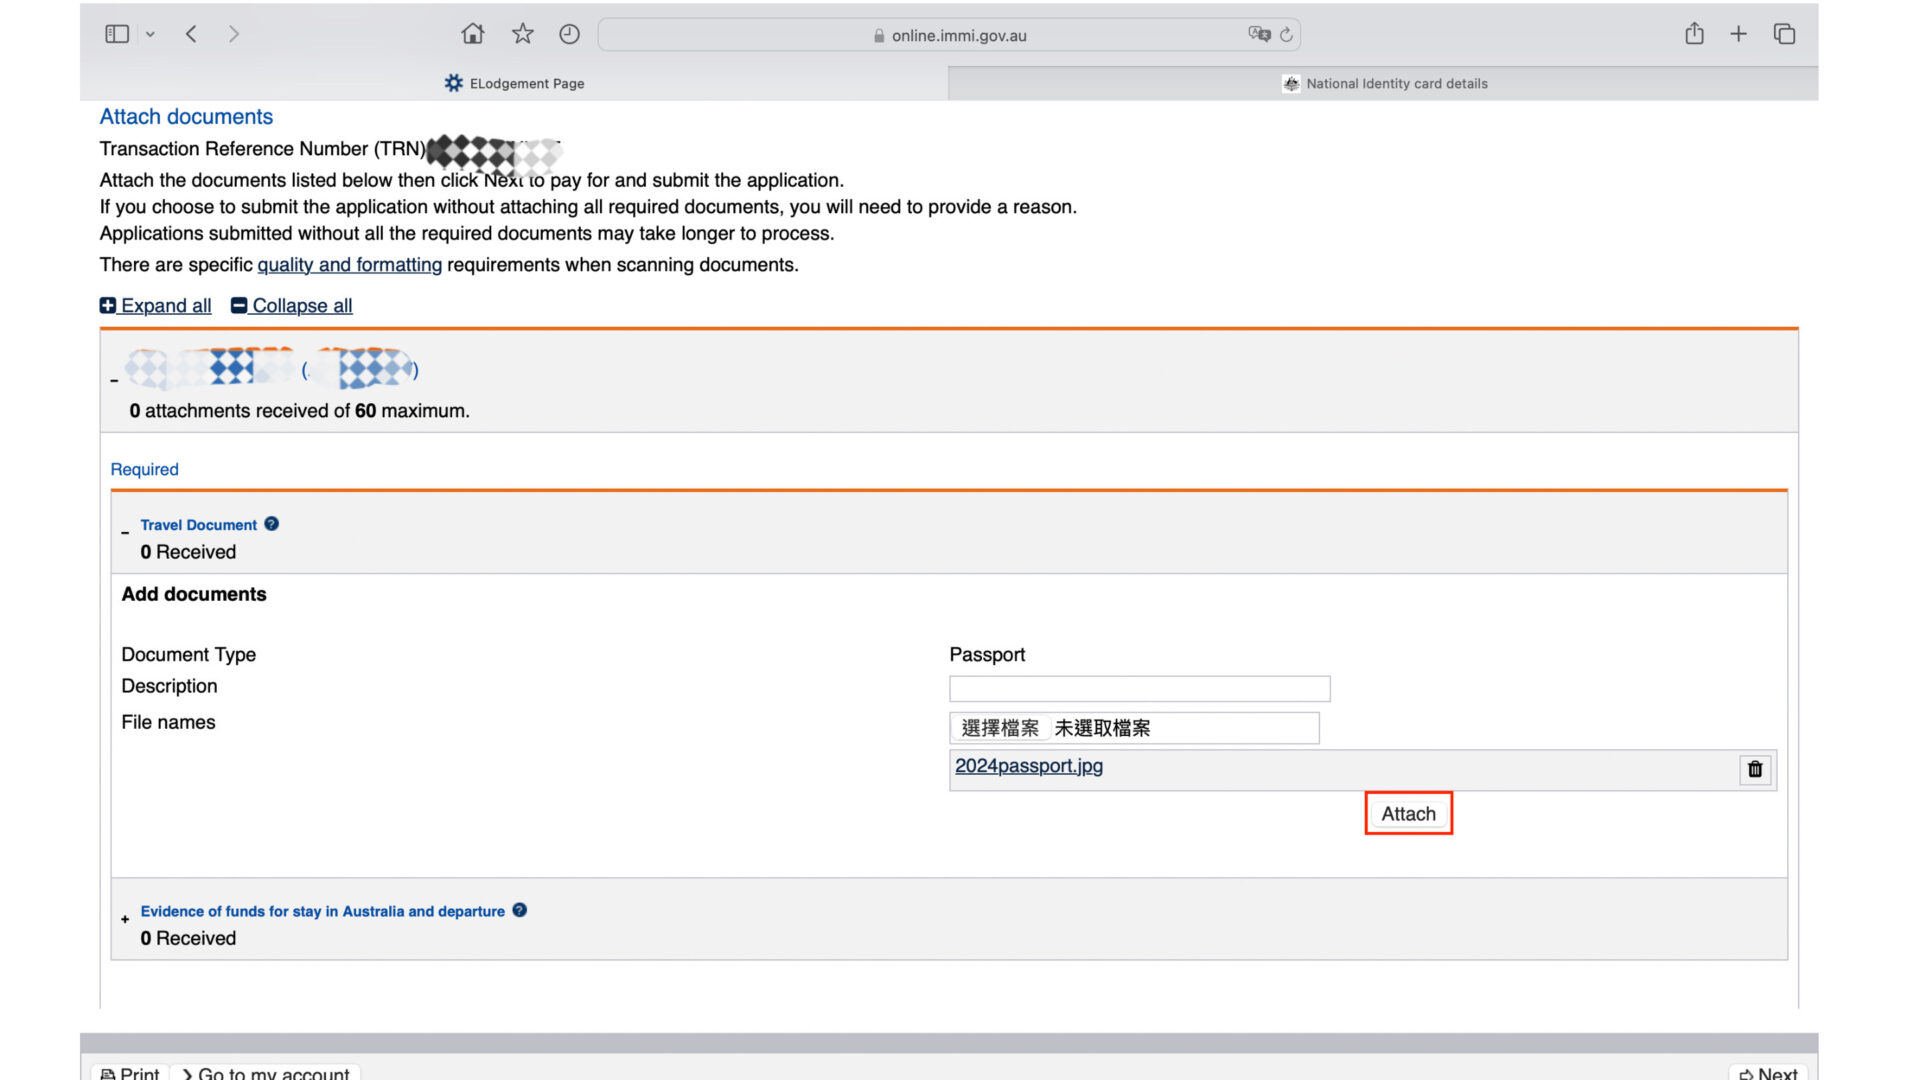The width and height of the screenshot is (1920, 1080).
Task: Open a new tab with plus icon
Action: (1738, 34)
